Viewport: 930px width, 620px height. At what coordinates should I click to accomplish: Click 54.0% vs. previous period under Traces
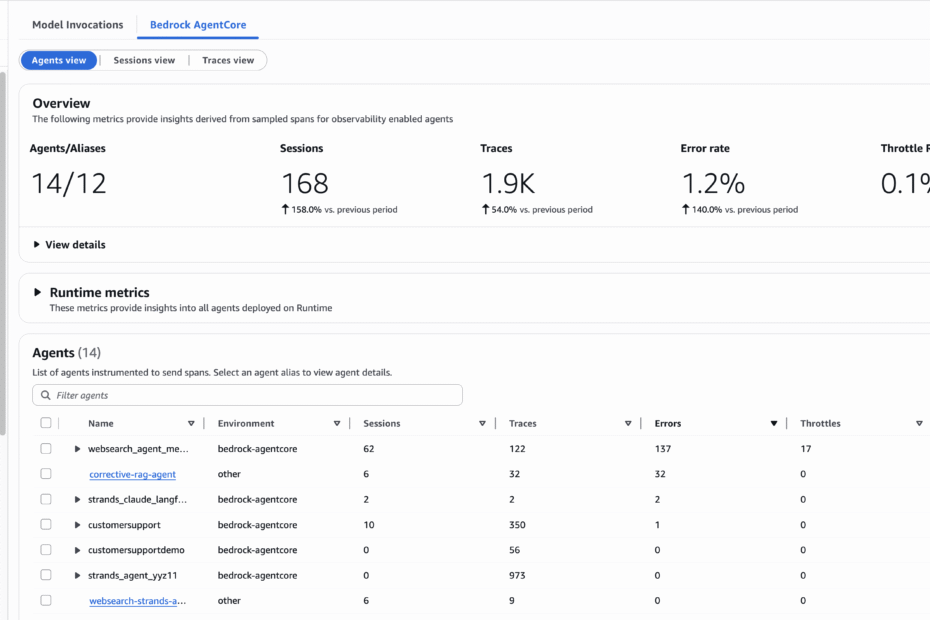537,209
